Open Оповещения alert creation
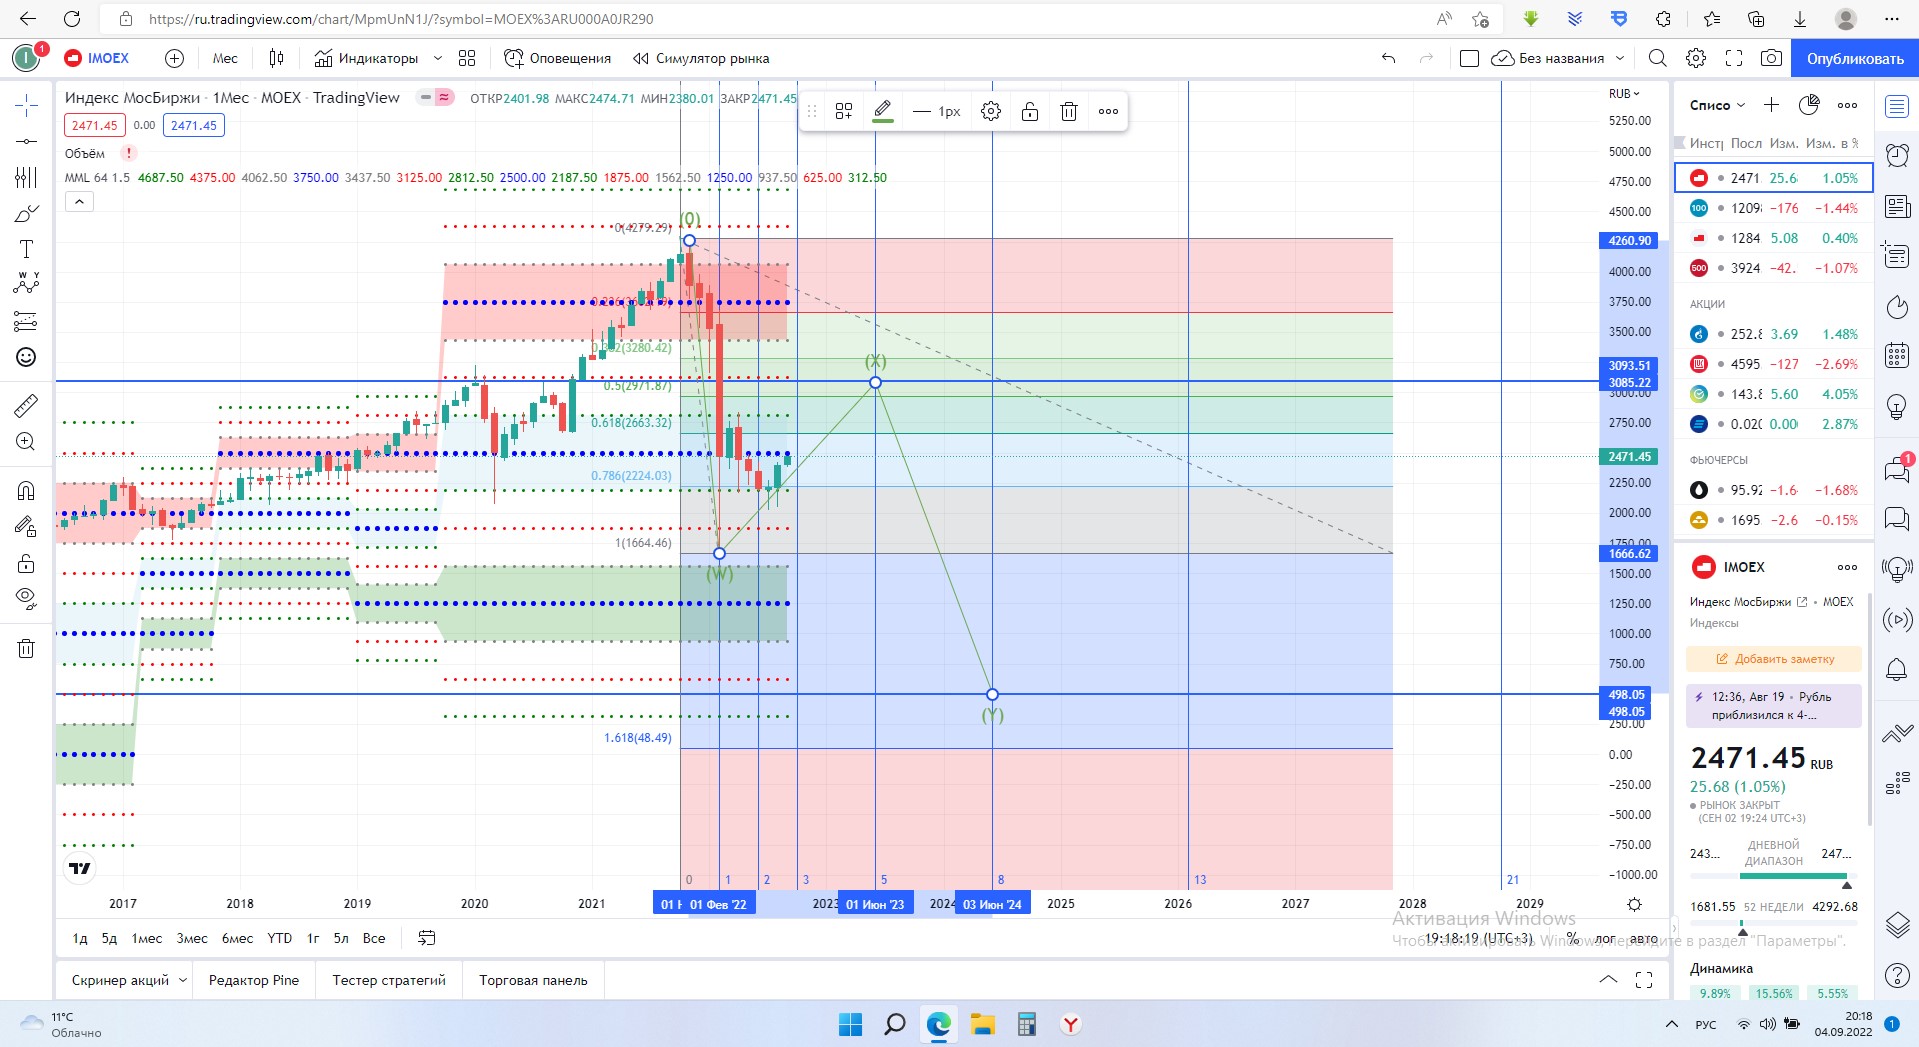1919x1047 pixels. [x=557, y=58]
